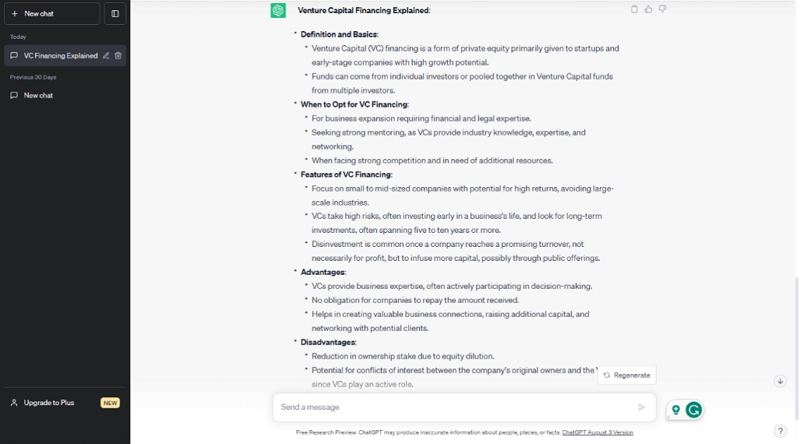
Task: Open the ChatGPT August 3 Version link
Action: point(597,433)
